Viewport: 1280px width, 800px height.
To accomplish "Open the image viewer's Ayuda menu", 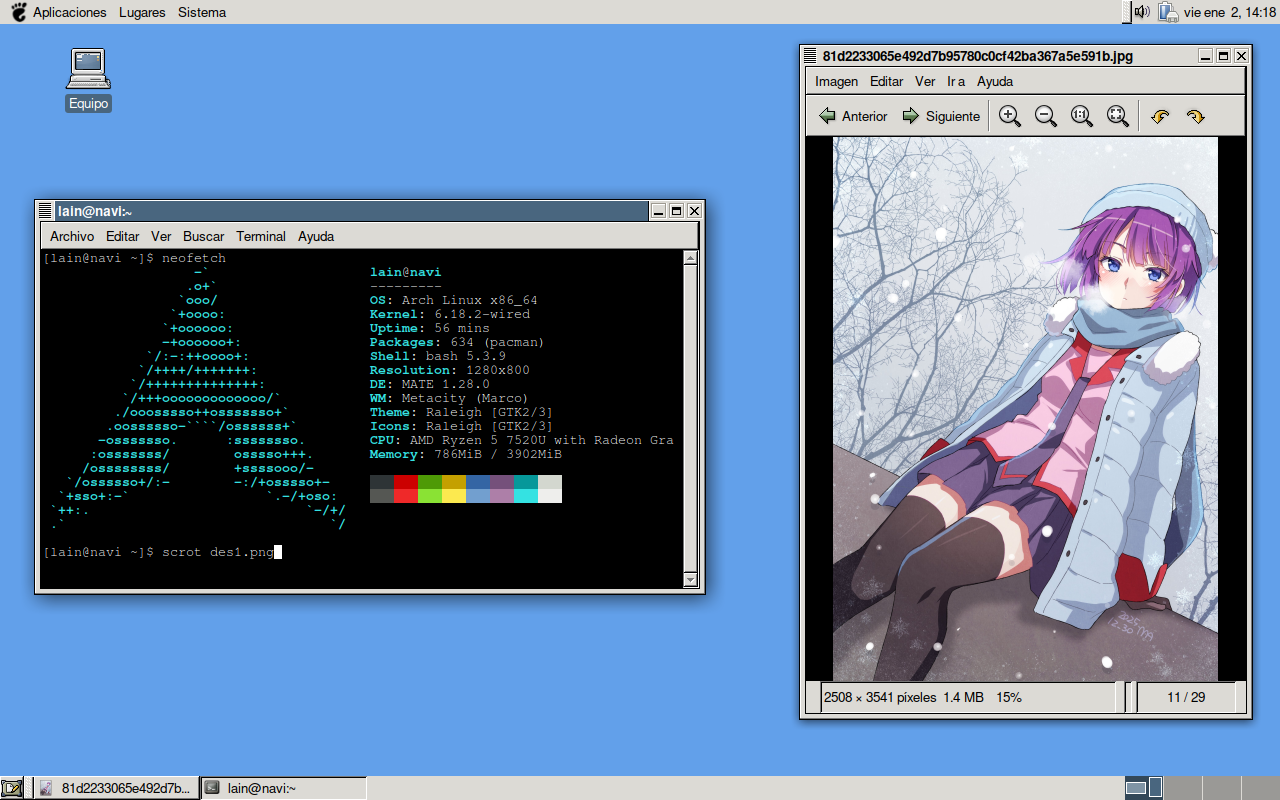I will click(995, 81).
